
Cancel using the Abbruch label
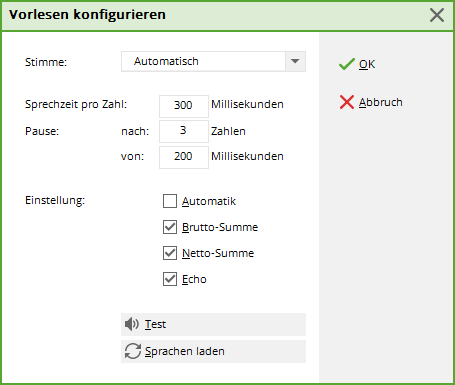[x=381, y=102]
